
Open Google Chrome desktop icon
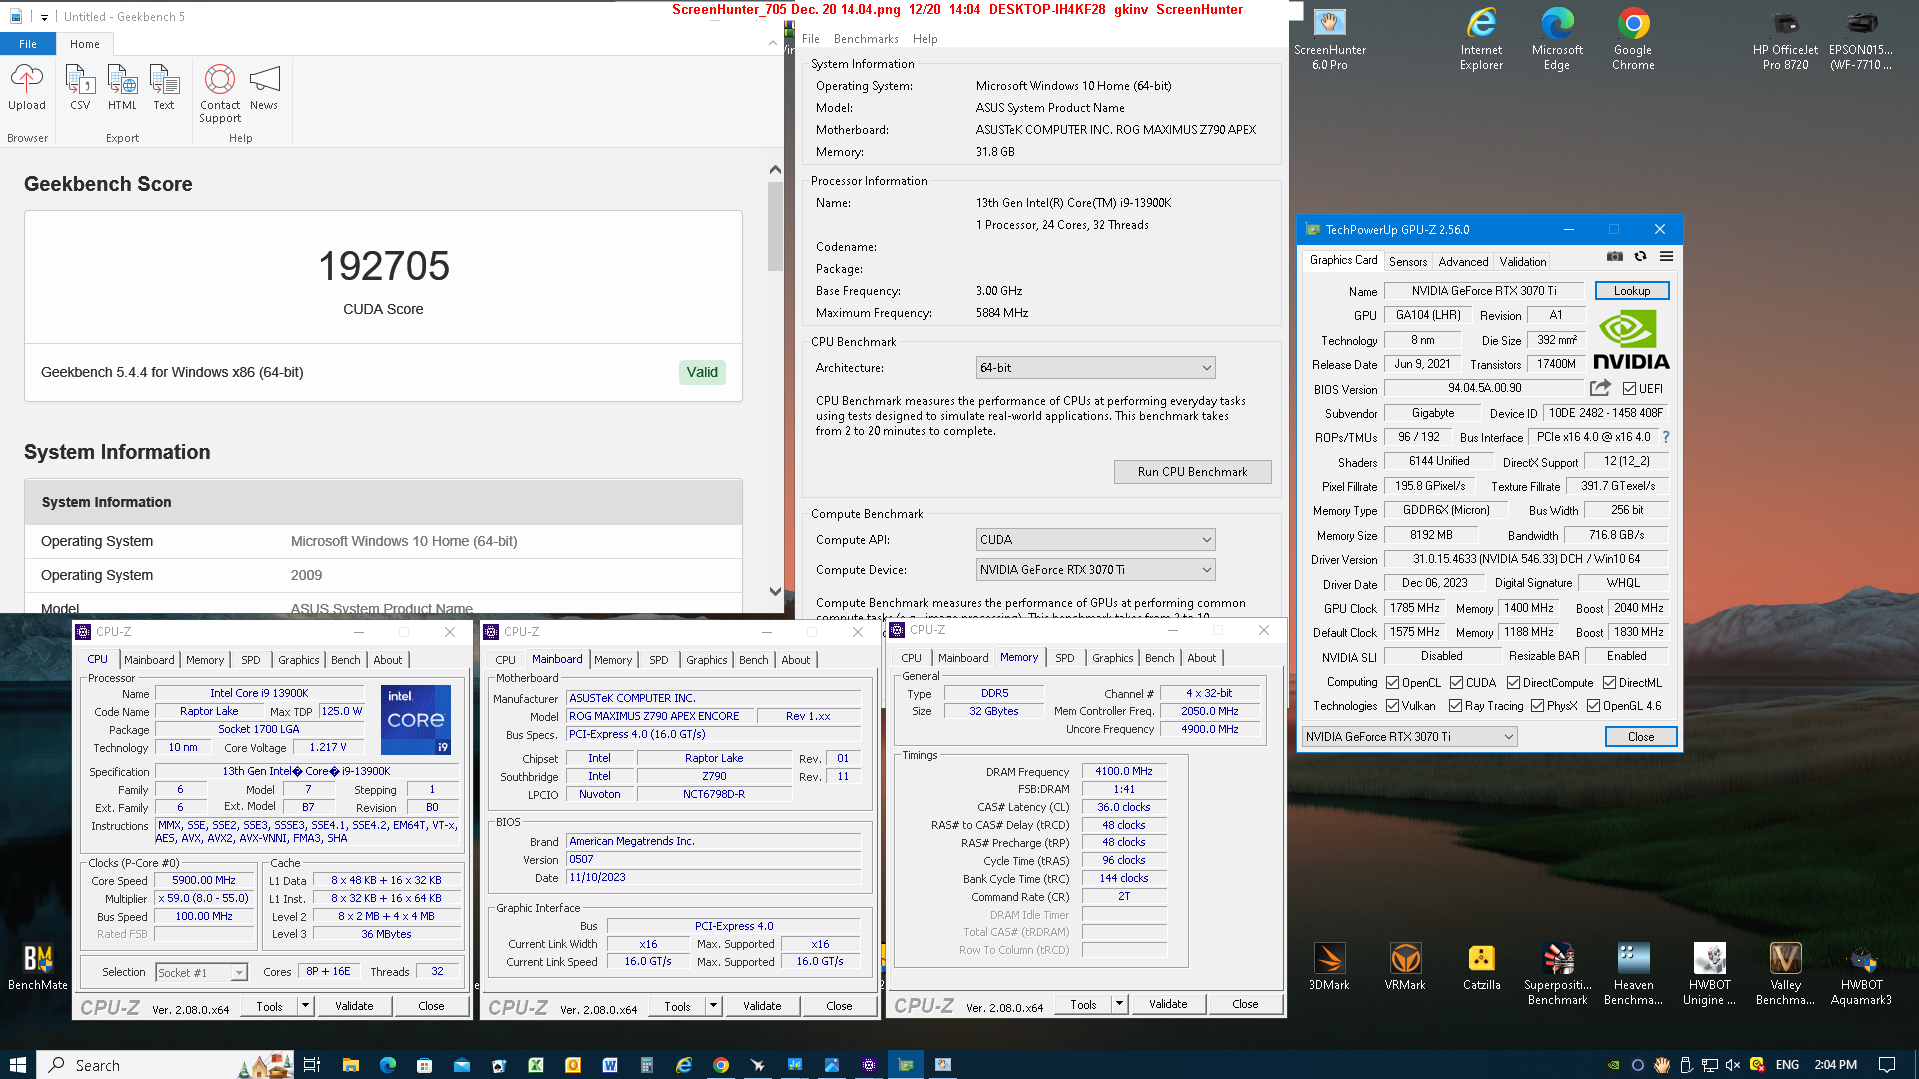1633,40
